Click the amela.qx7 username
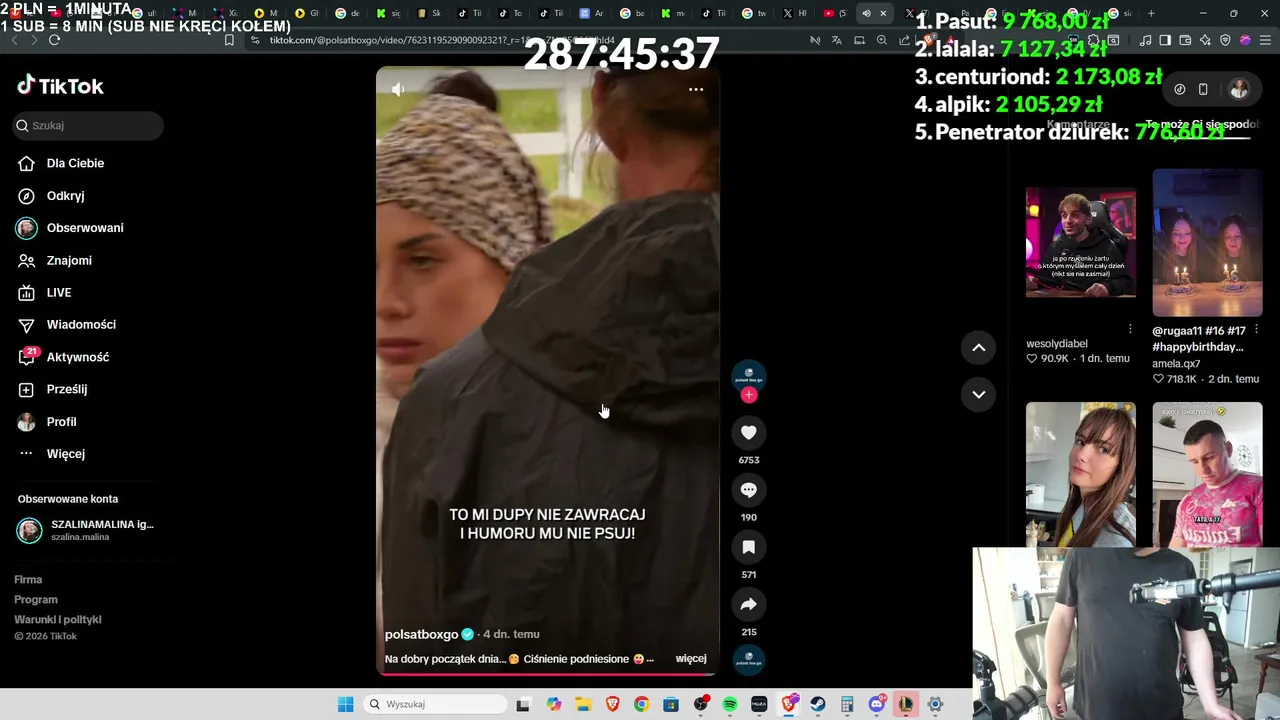Image resolution: width=1280 pixels, height=720 pixels. click(1176, 364)
